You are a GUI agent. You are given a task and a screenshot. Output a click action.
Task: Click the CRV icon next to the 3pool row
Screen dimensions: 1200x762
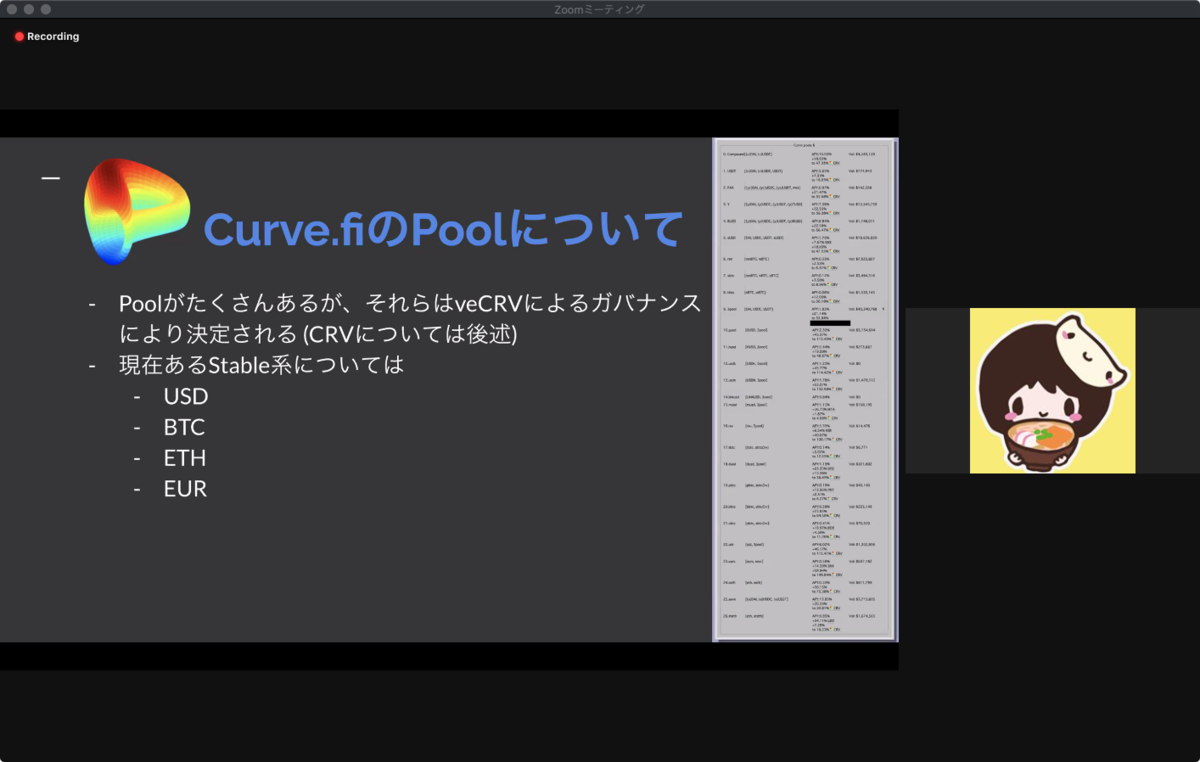(x=833, y=317)
